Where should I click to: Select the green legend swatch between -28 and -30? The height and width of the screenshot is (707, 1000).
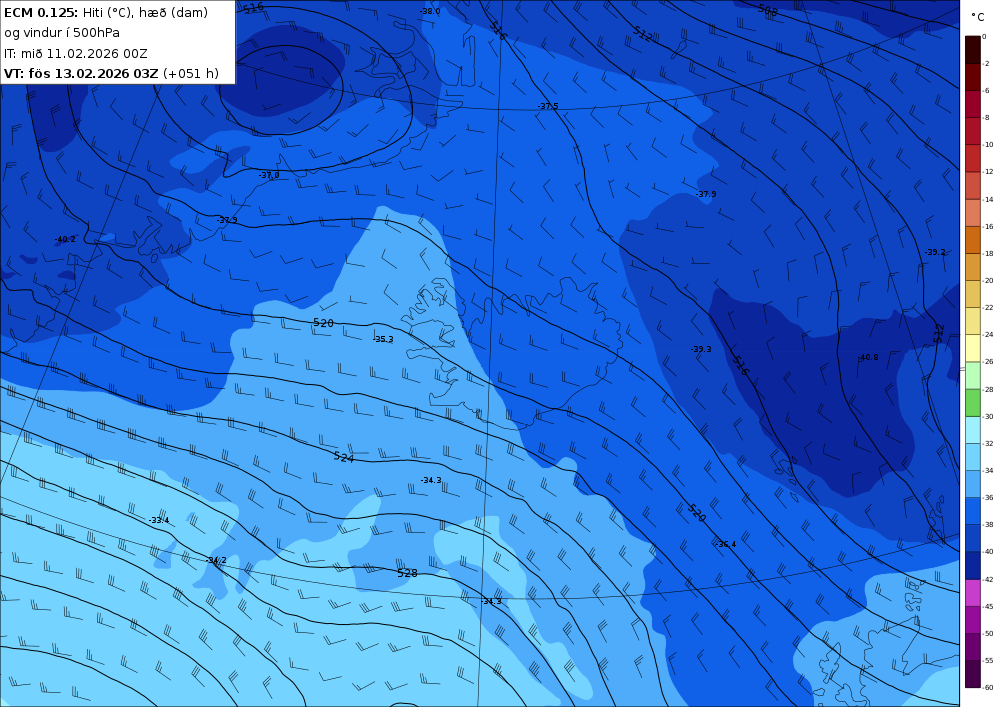pos(973,403)
